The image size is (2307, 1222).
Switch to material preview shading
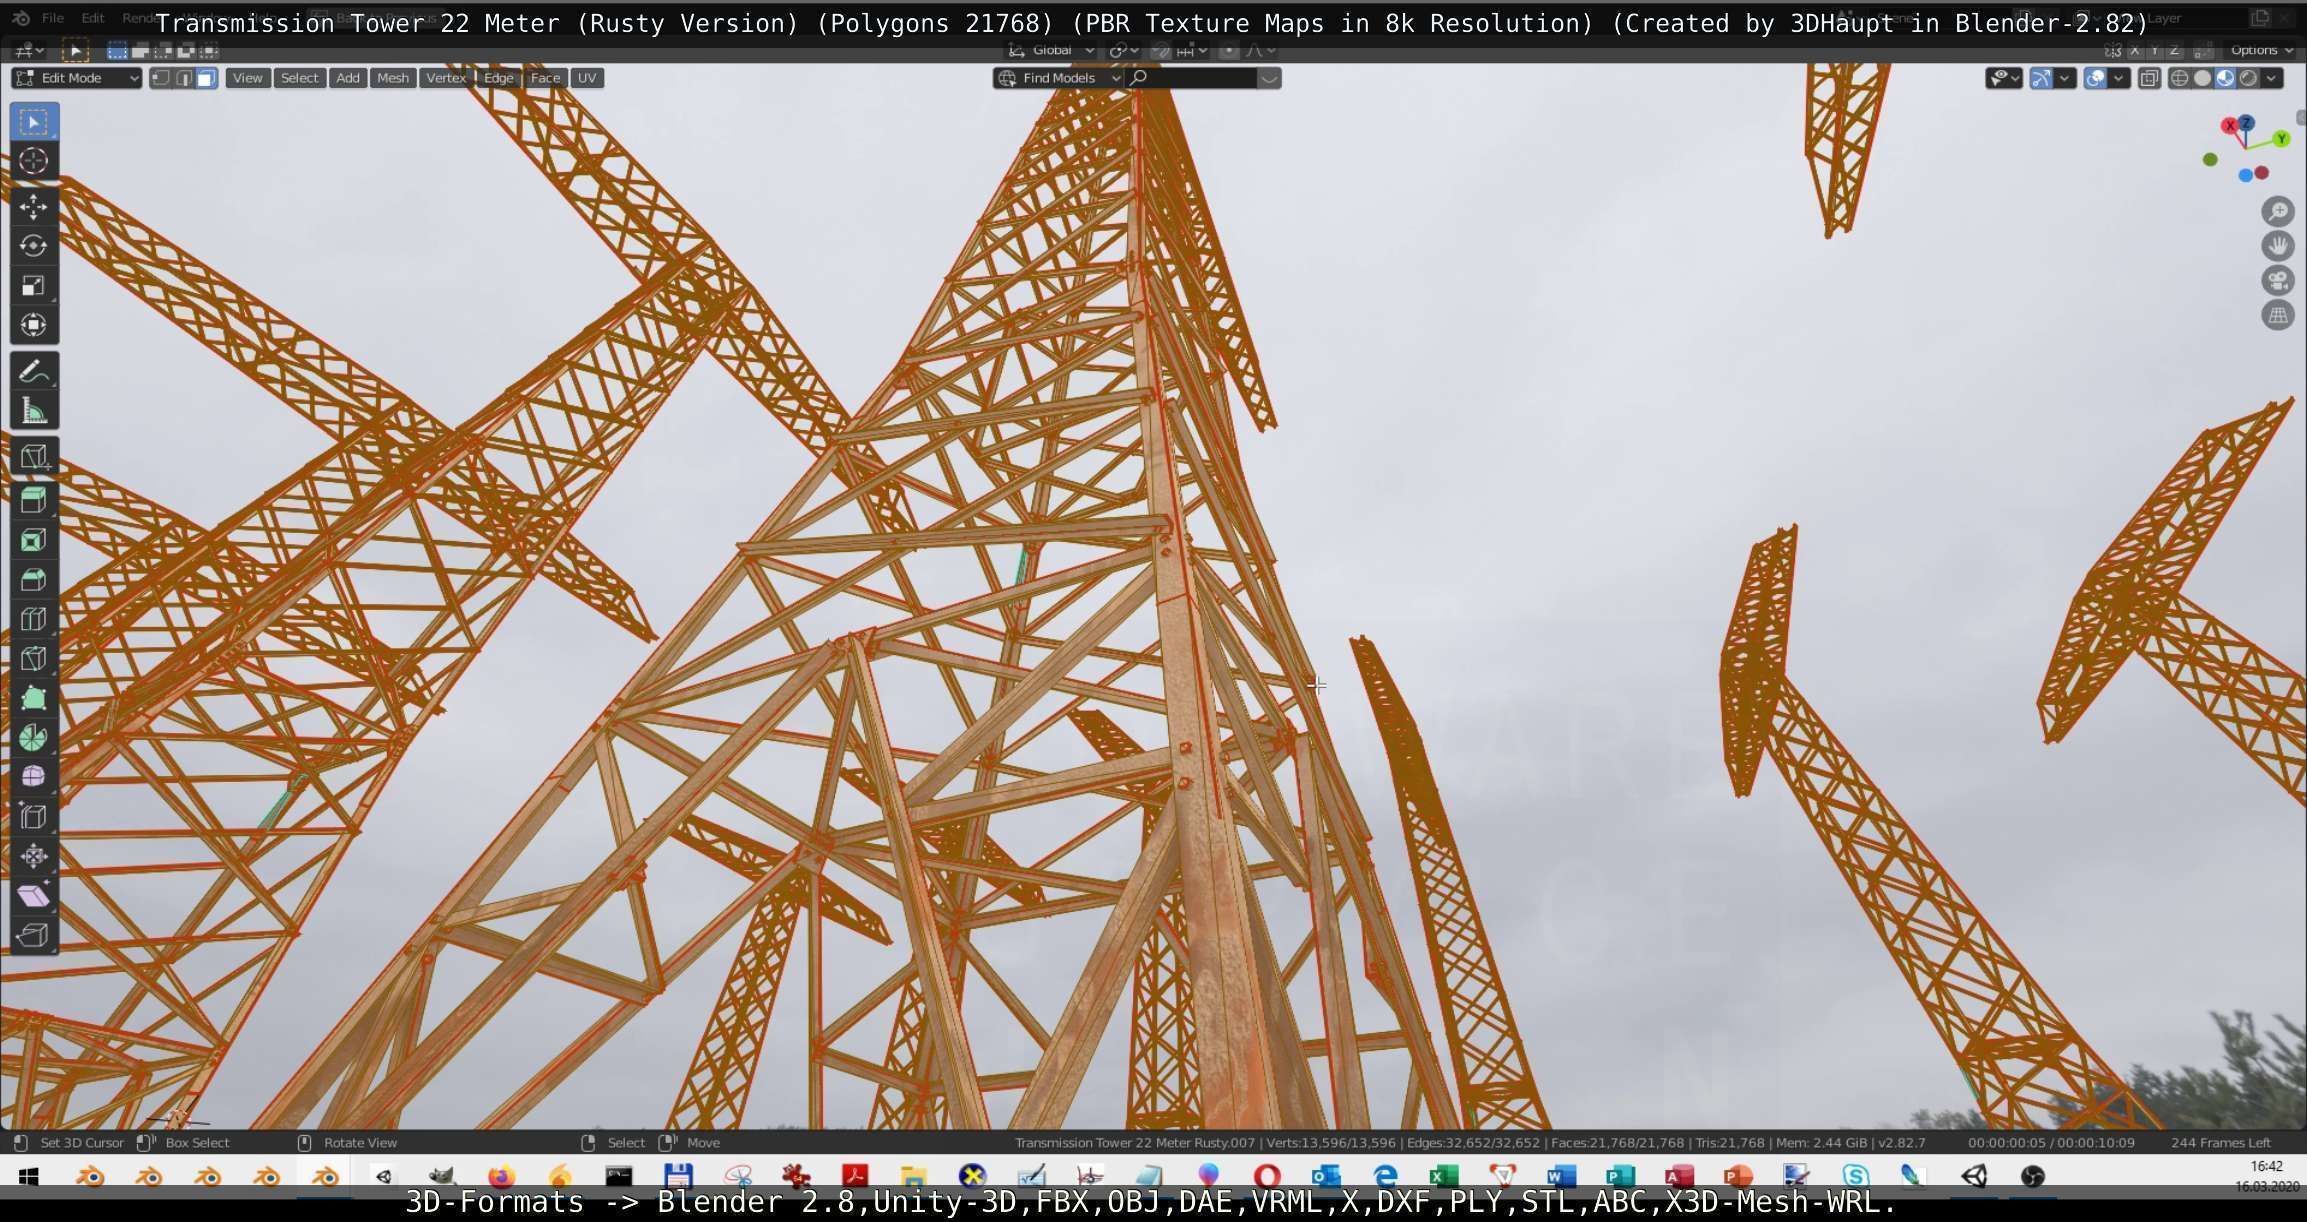pyautogui.click(x=2226, y=78)
